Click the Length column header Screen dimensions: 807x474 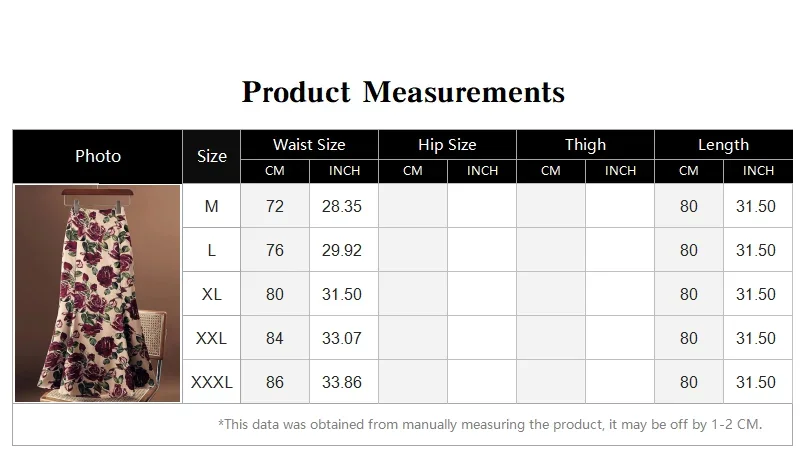[723, 145]
